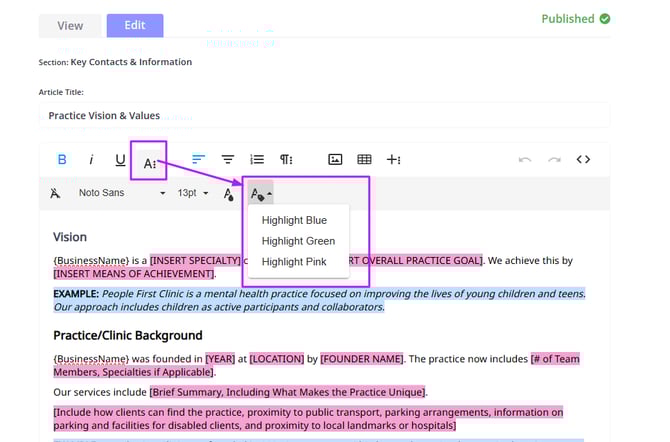
Task: Click the align left icon
Action: pos(198,160)
